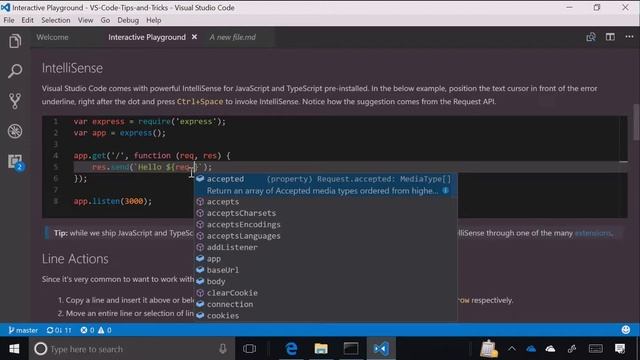The height and width of the screenshot is (360, 640).
Task: Close the Interactive Playground tab
Action: 195,37
